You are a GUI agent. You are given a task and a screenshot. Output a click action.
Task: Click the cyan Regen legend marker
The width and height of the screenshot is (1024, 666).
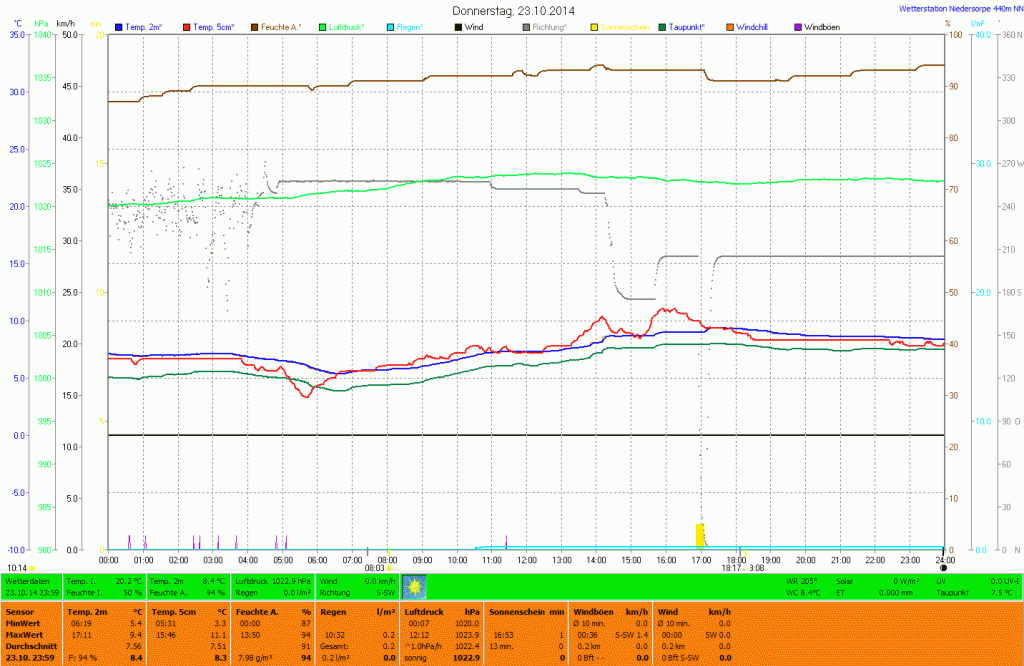point(390,26)
